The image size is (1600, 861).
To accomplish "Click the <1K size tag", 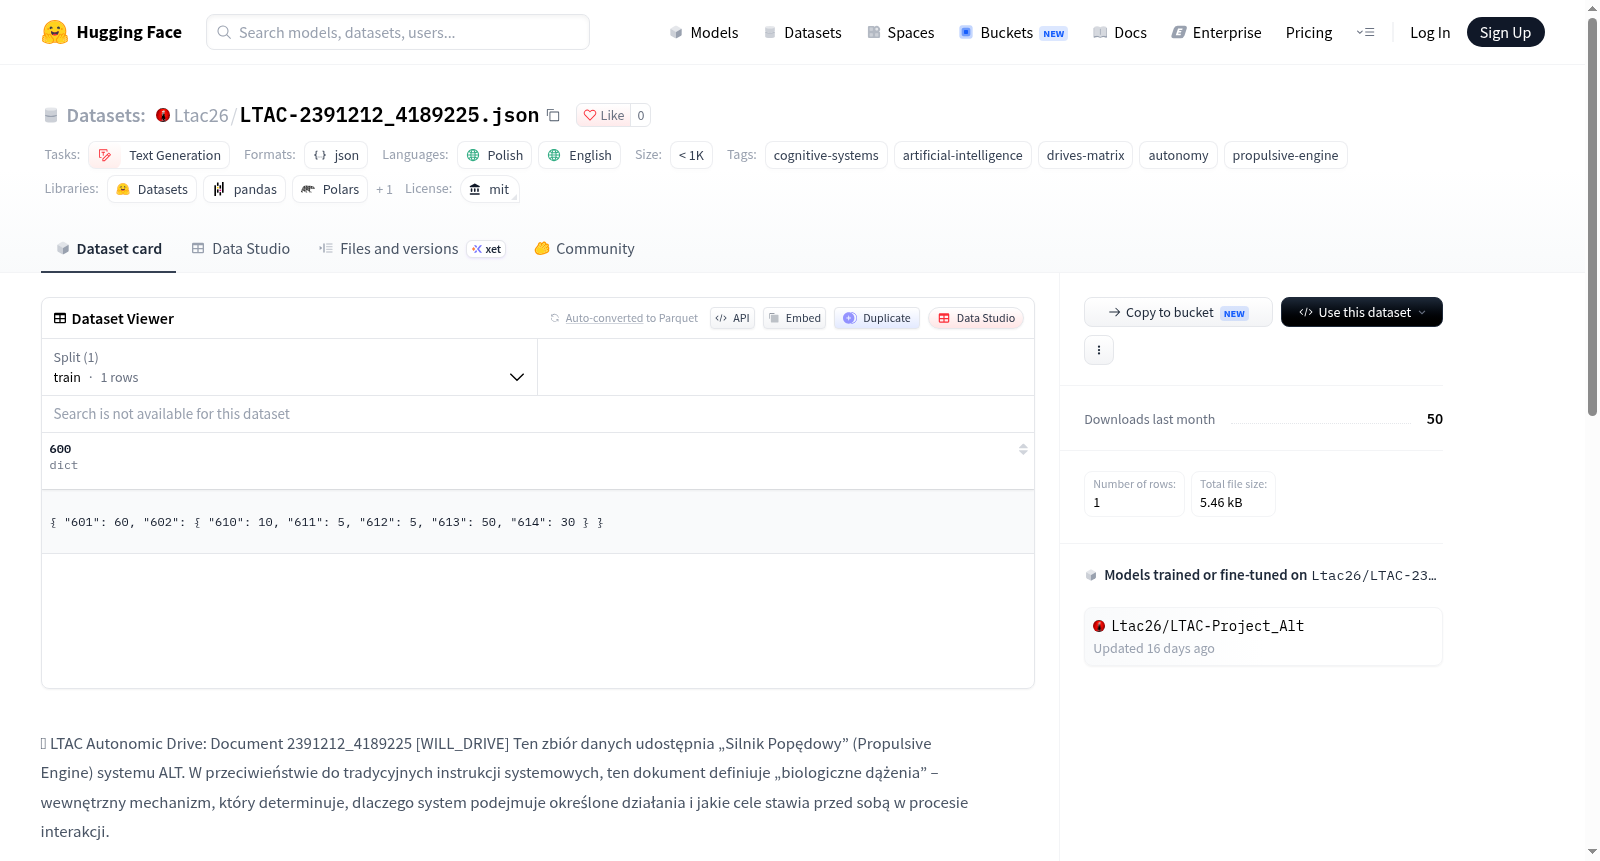I will tap(691, 155).
